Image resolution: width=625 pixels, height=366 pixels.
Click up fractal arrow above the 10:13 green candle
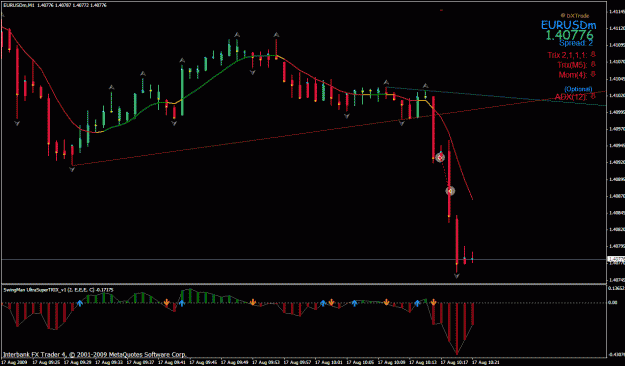click(x=425, y=86)
